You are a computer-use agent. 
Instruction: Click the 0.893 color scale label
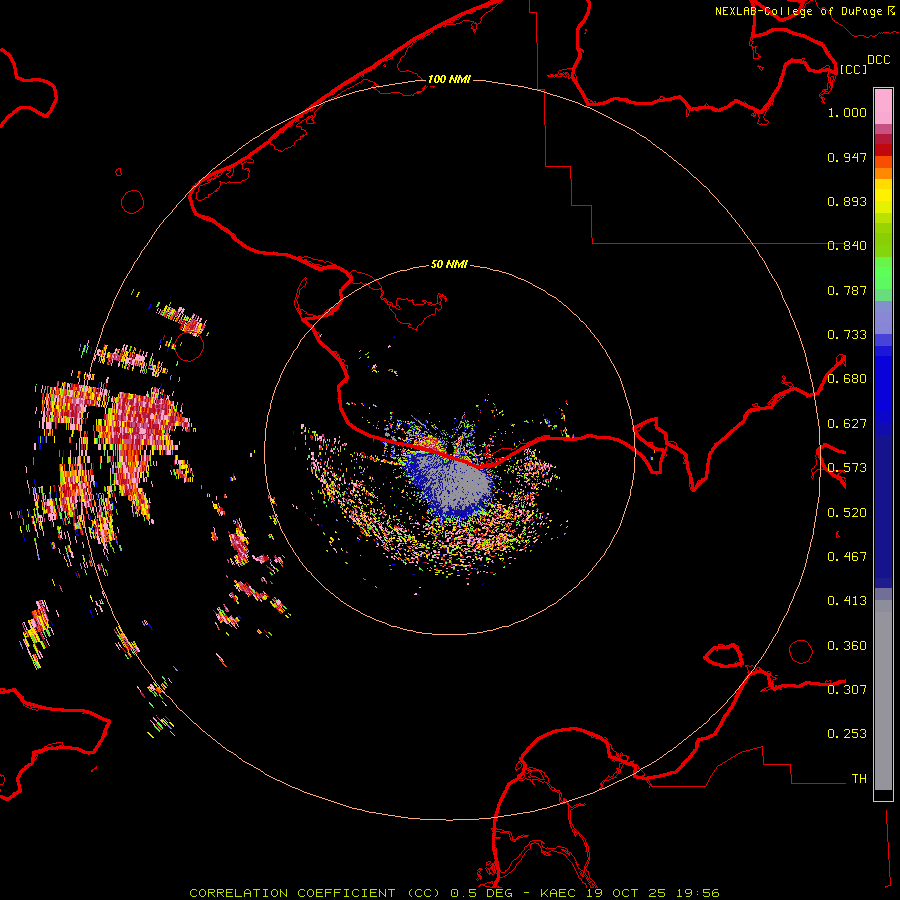pyautogui.click(x=847, y=201)
